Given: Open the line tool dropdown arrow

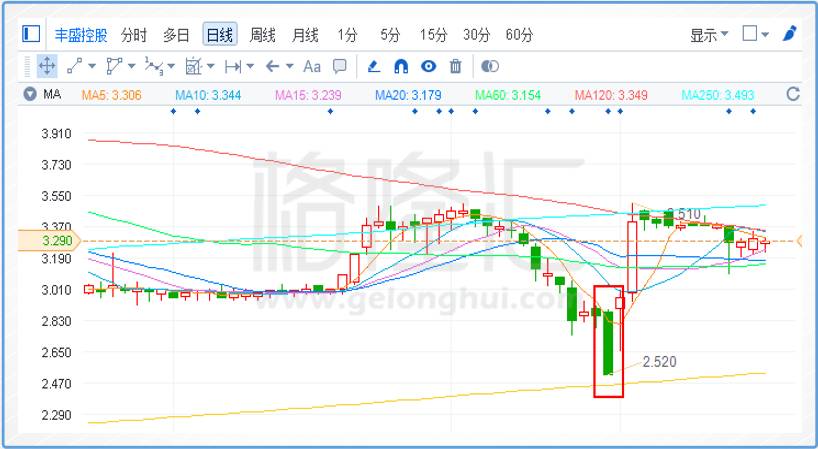Looking at the screenshot, I should pyautogui.click(x=92, y=66).
